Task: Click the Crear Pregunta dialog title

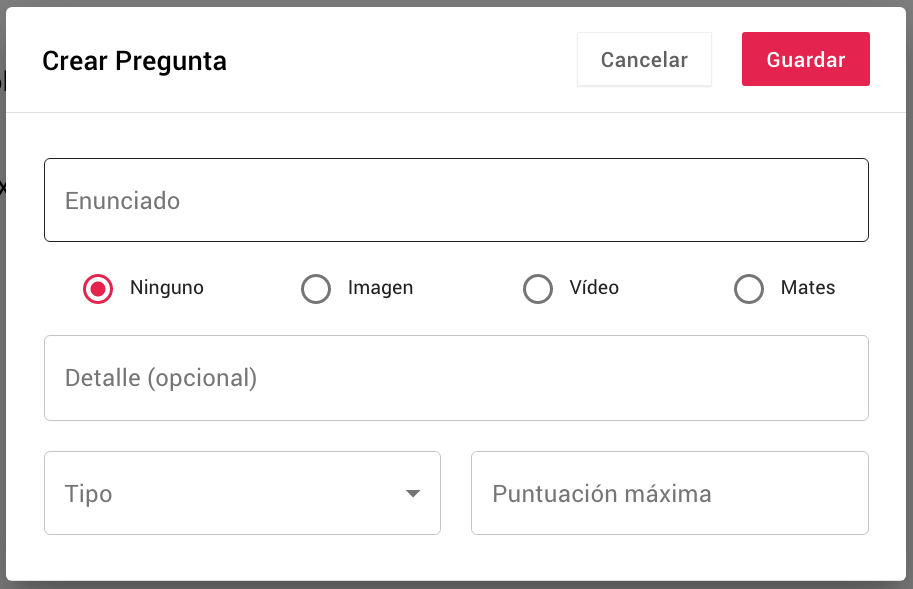Action: [x=135, y=61]
